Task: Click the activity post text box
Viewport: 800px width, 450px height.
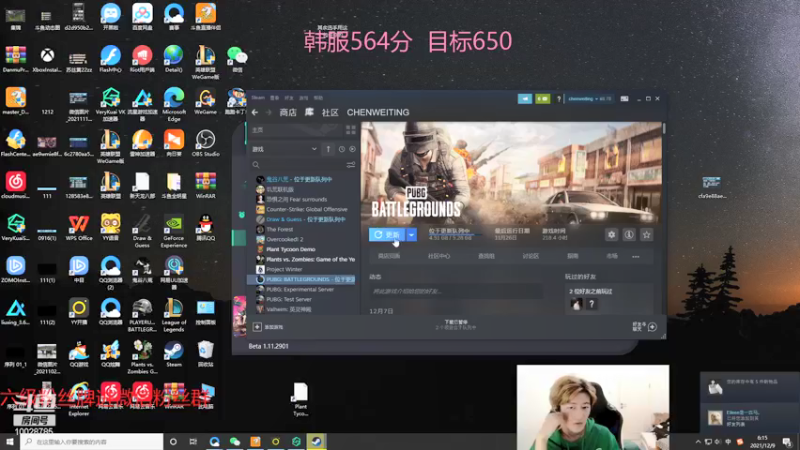Action: click(x=456, y=291)
